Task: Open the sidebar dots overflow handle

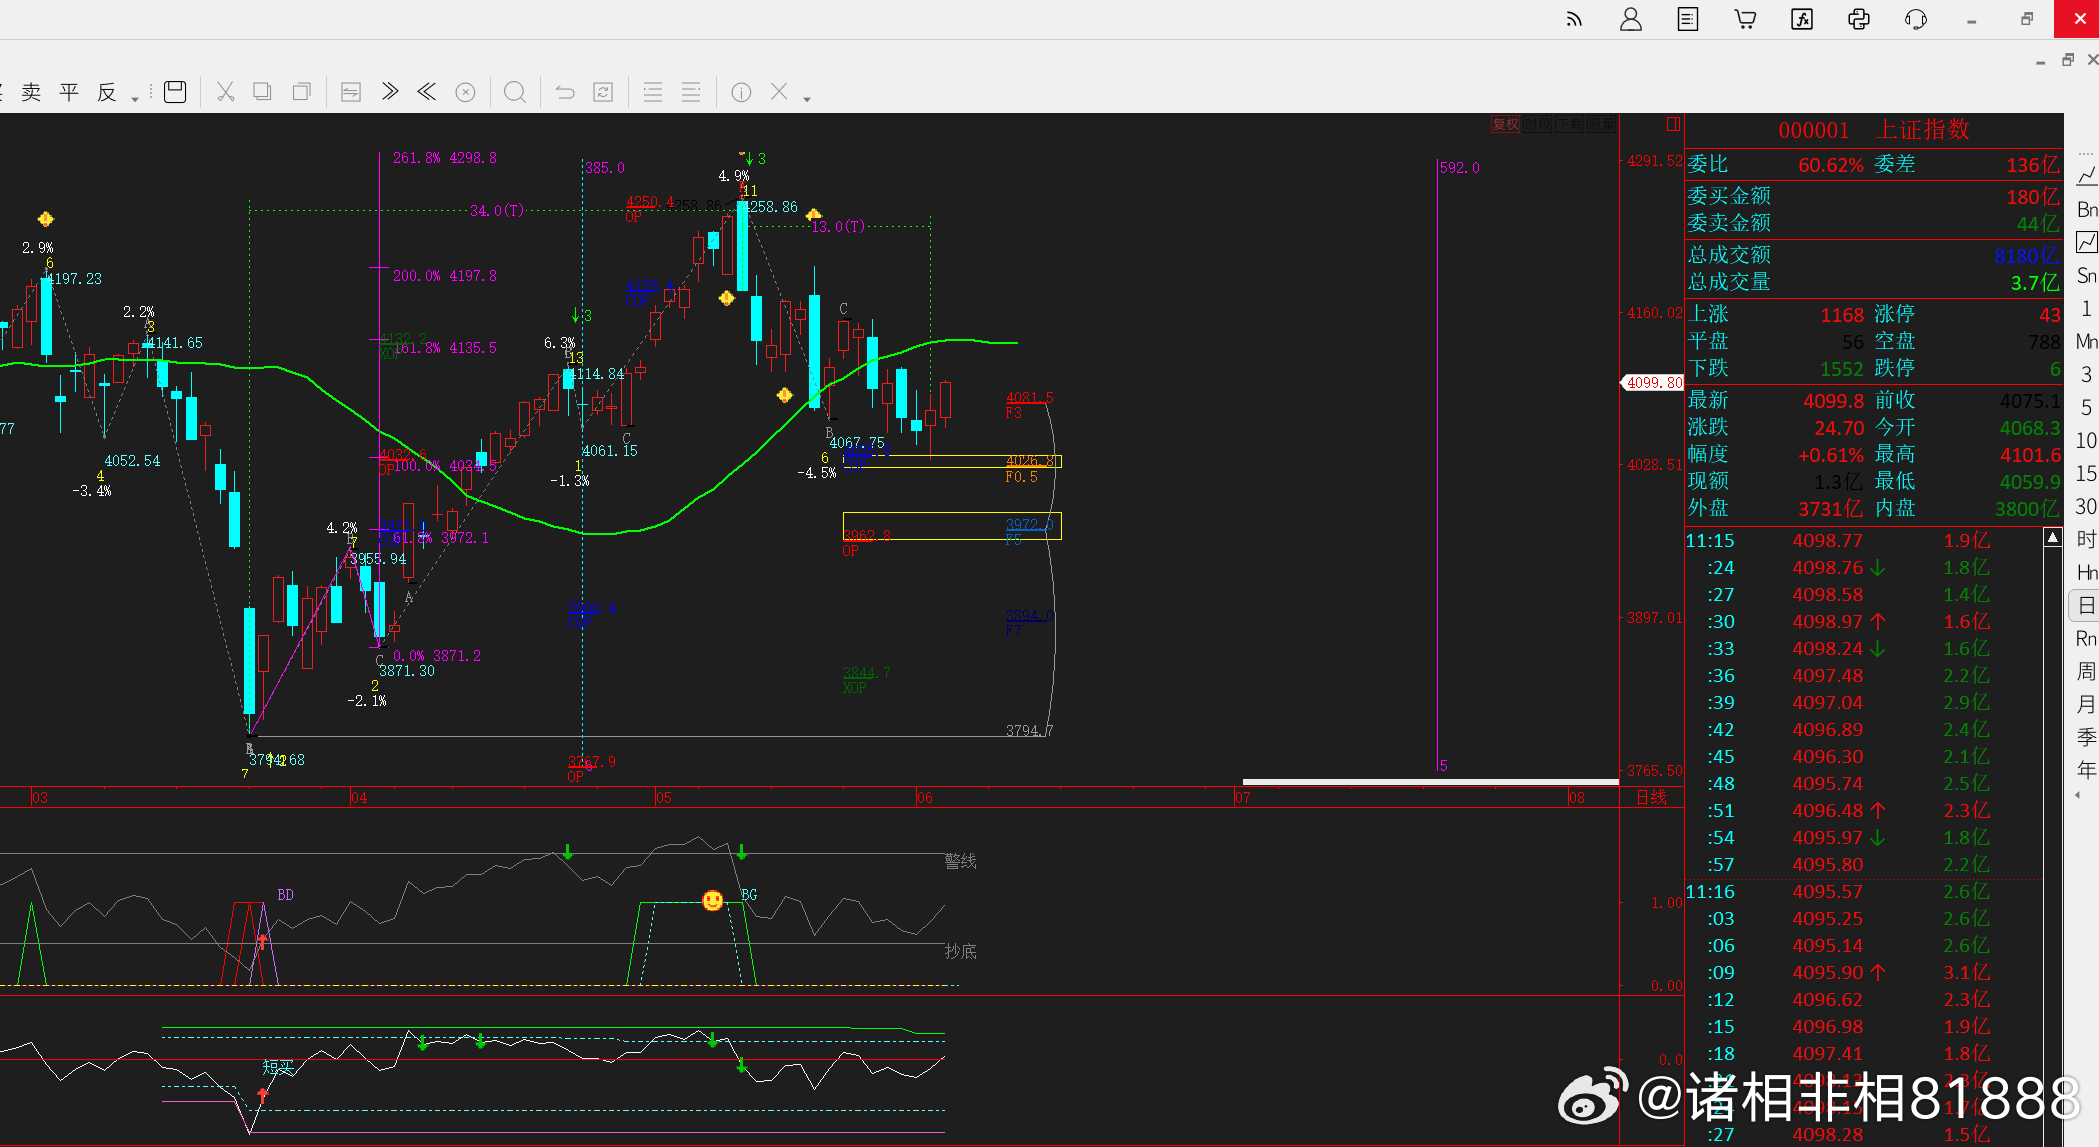Action: pyautogui.click(x=2085, y=153)
